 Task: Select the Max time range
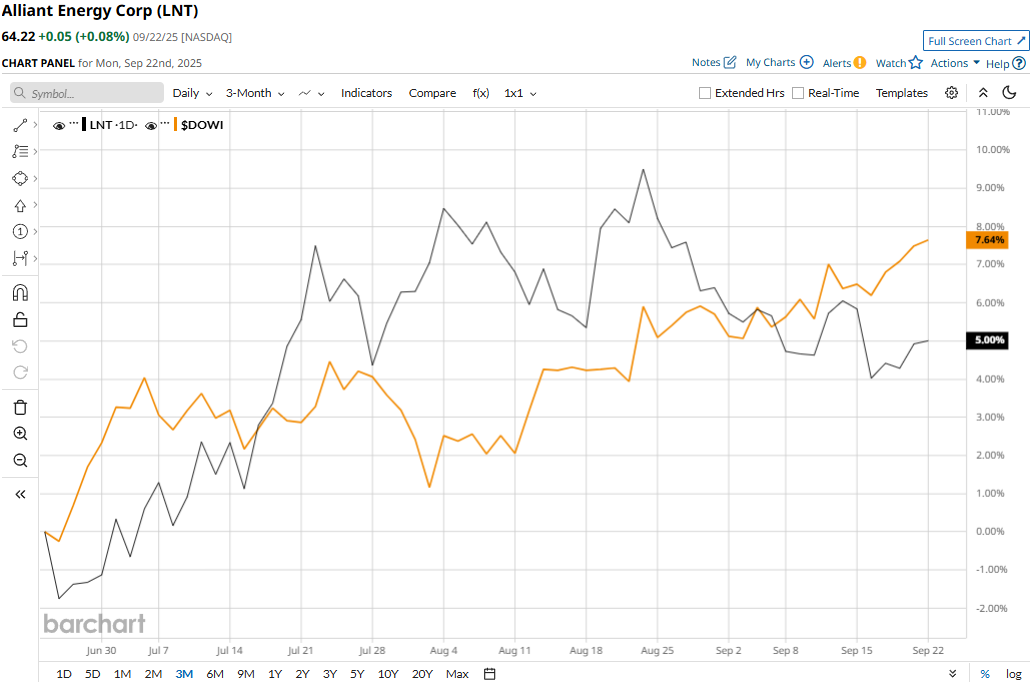pos(457,673)
